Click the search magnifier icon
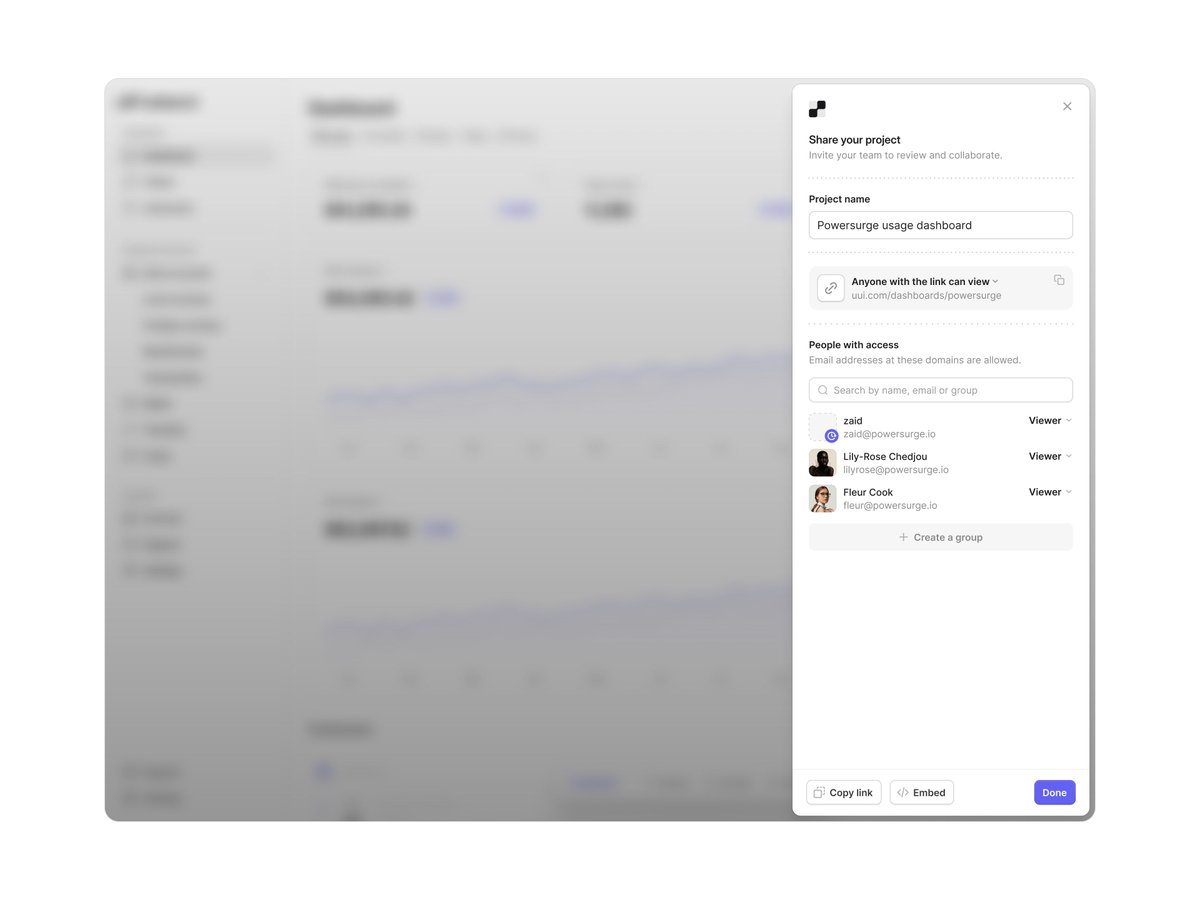The image size is (1200, 900). click(823, 390)
